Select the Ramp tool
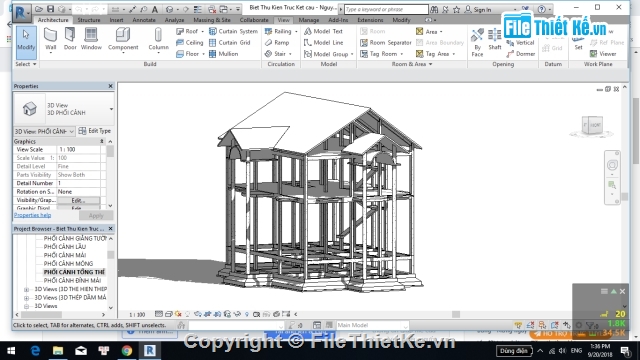The width and height of the screenshot is (640, 360). (277, 42)
